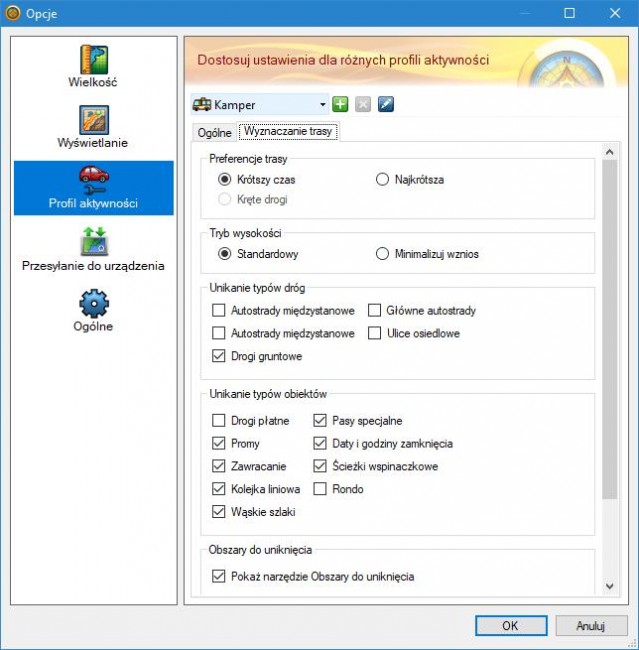The height and width of the screenshot is (650, 639).
Task: Uncheck the Kolejka liniowa checkbox
Action: (219, 489)
